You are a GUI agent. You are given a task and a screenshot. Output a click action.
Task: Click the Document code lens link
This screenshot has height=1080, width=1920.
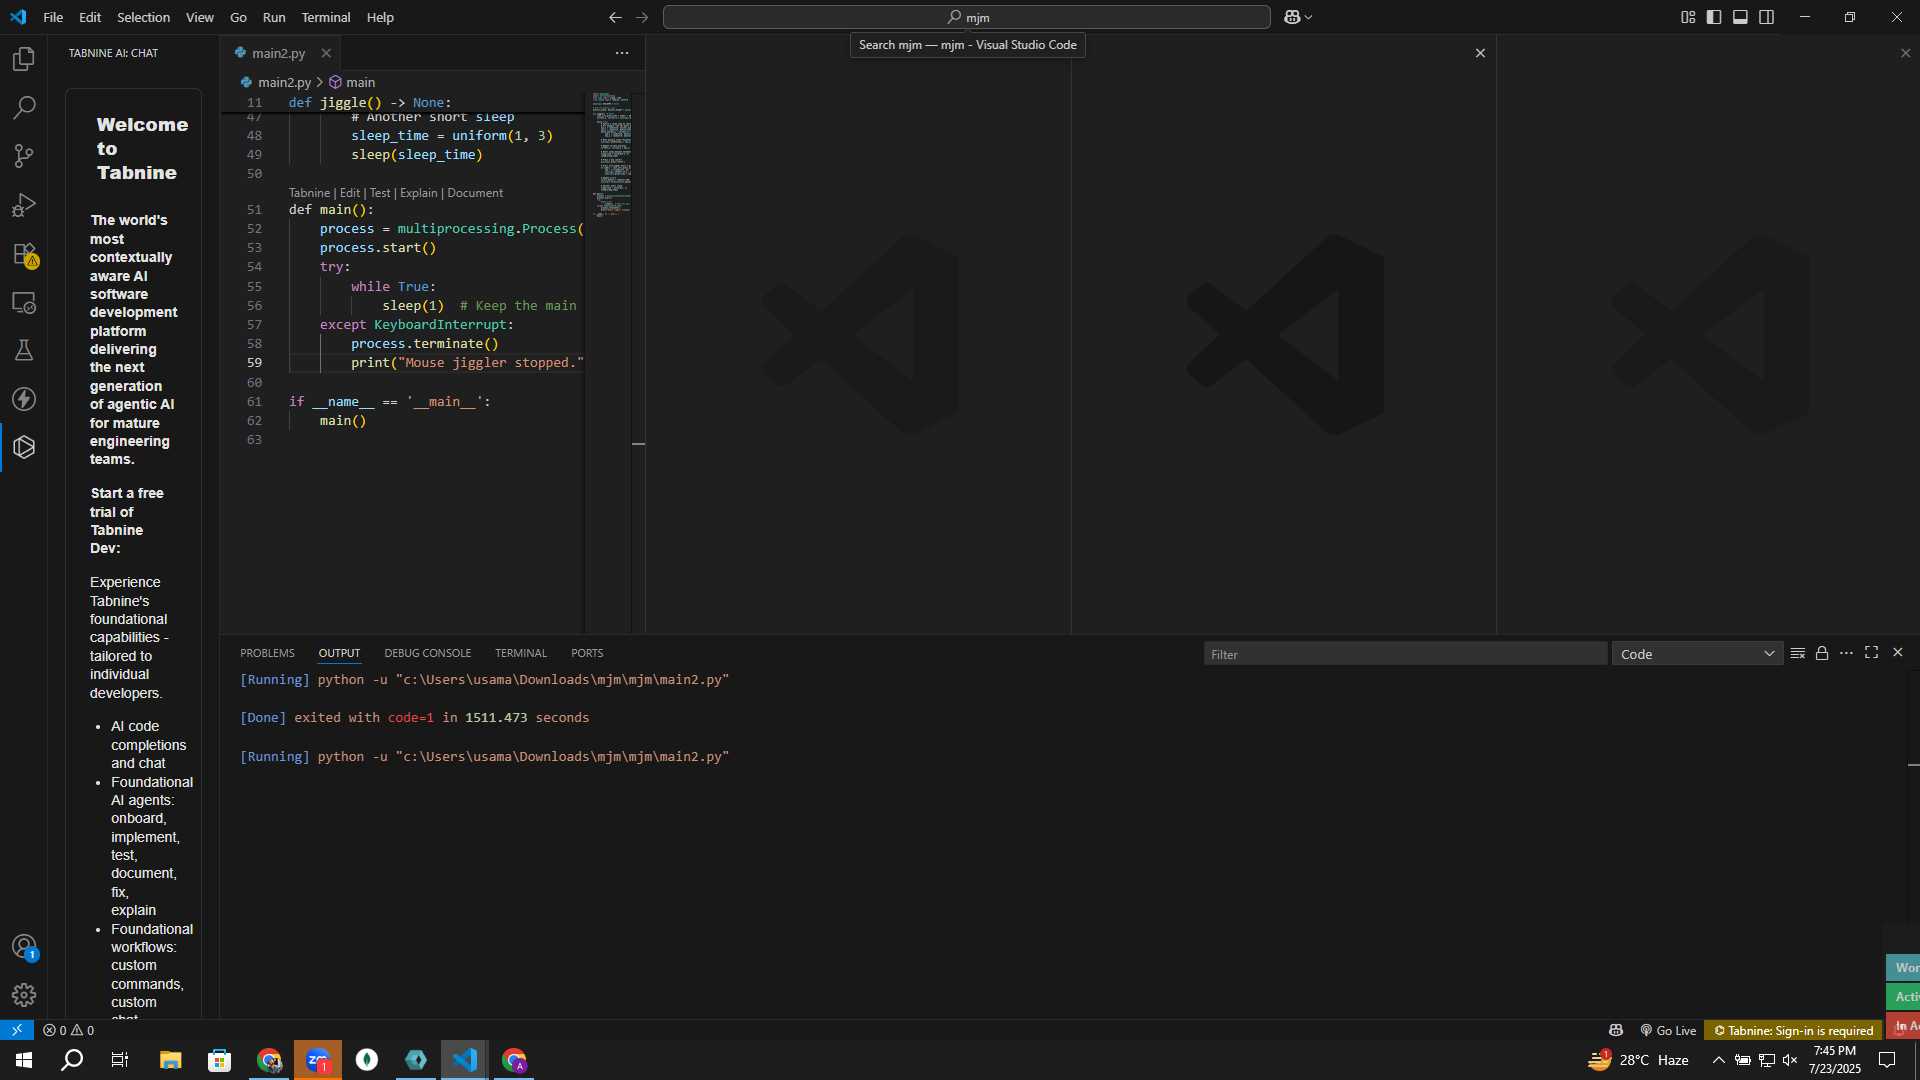[x=475, y=193]
